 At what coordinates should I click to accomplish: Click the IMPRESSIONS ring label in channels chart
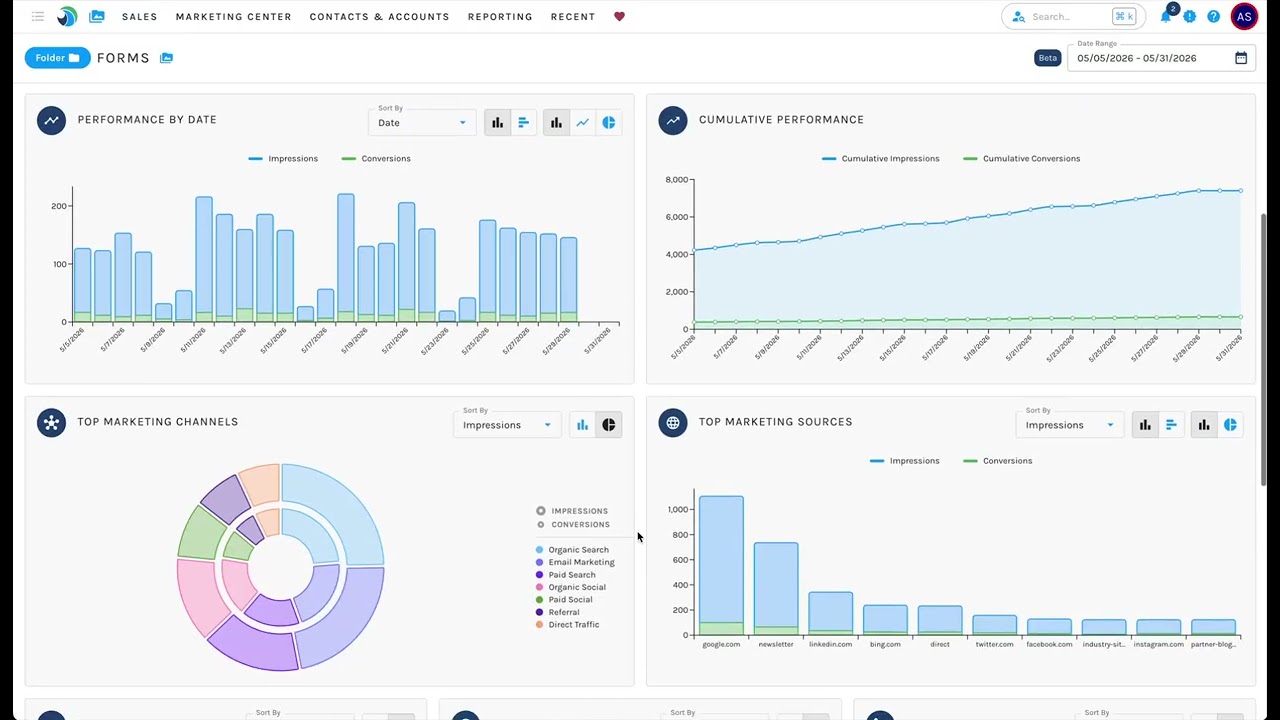(x=572, y=511)
